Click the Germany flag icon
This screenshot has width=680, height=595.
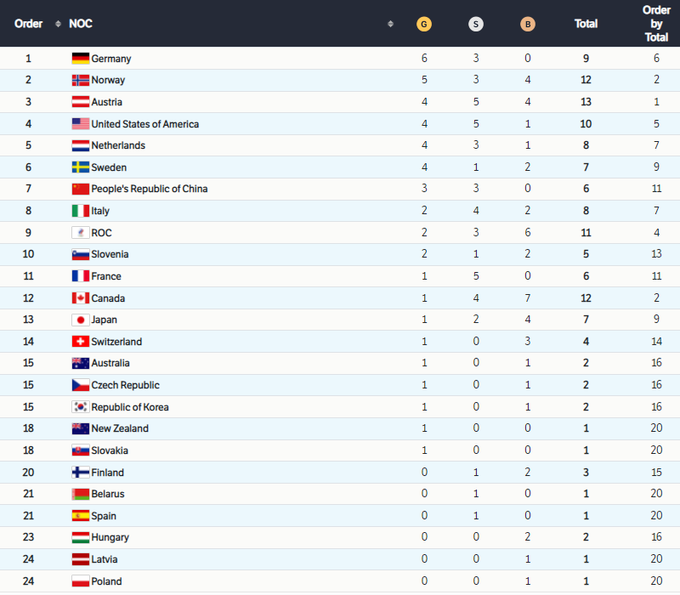click(x=80, y=59)
